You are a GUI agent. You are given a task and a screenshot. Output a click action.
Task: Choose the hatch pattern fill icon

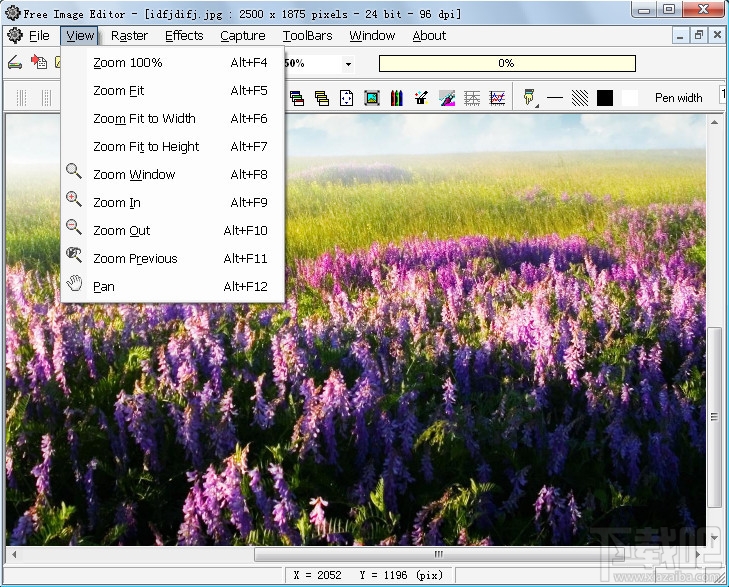click(x=580, y=98)
